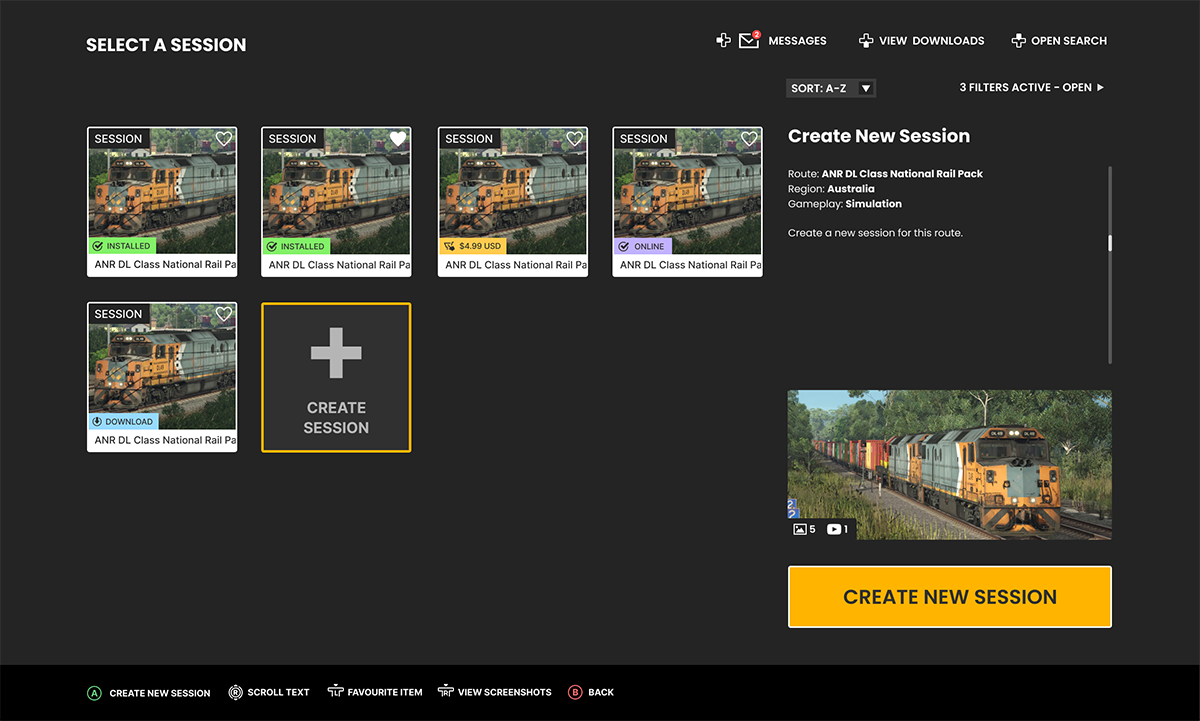This screenshot has width=1200, height=721.
Task: Favourite the first session with heart
Action: tap(224, 139)
